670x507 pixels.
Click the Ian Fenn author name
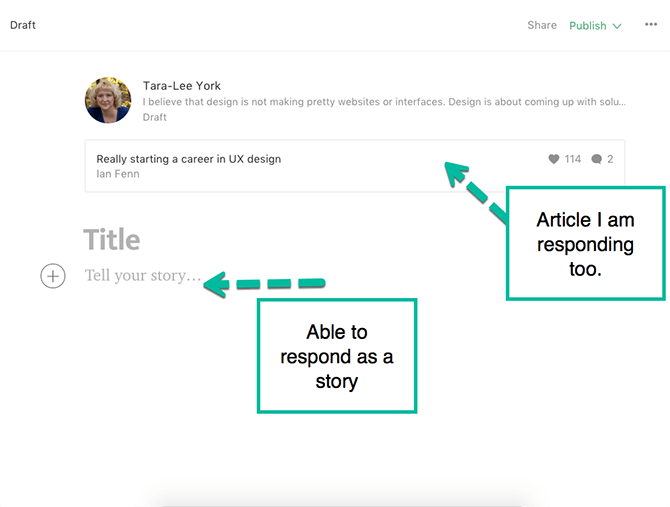tap(118, 174)
